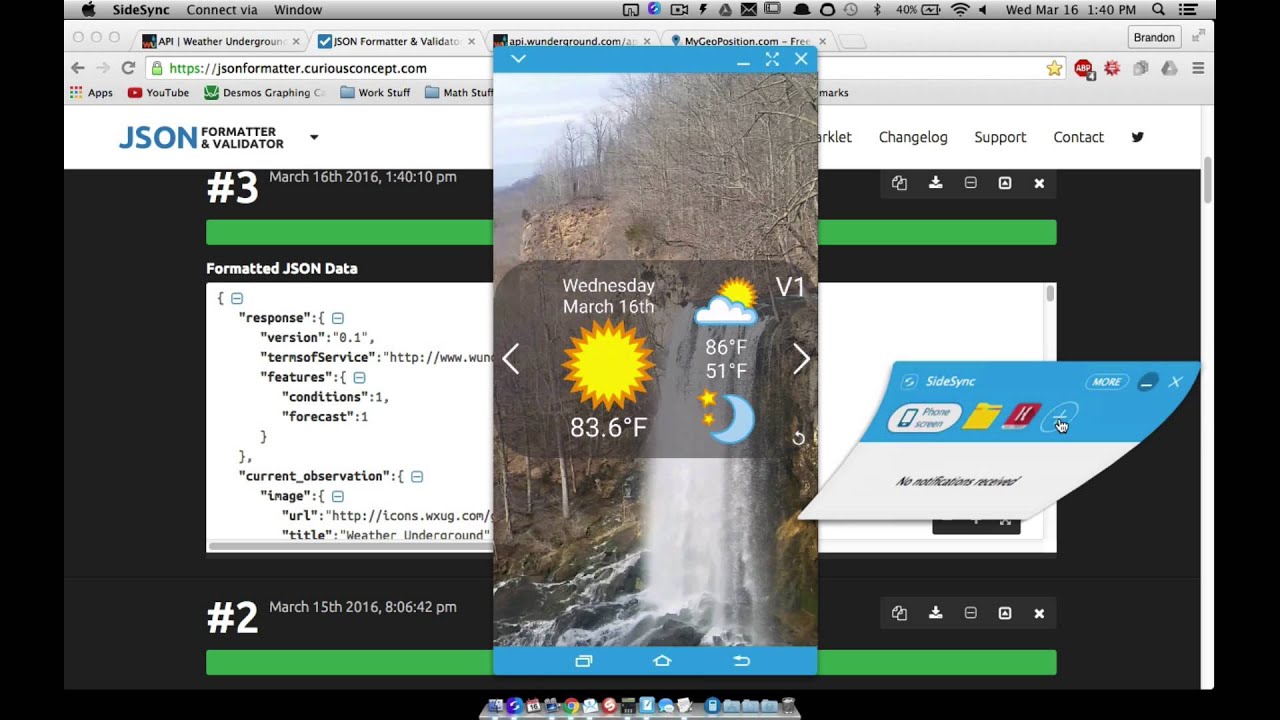
Task: Remove the #2 result with its X icon
Action: [x=1039, y=613]
